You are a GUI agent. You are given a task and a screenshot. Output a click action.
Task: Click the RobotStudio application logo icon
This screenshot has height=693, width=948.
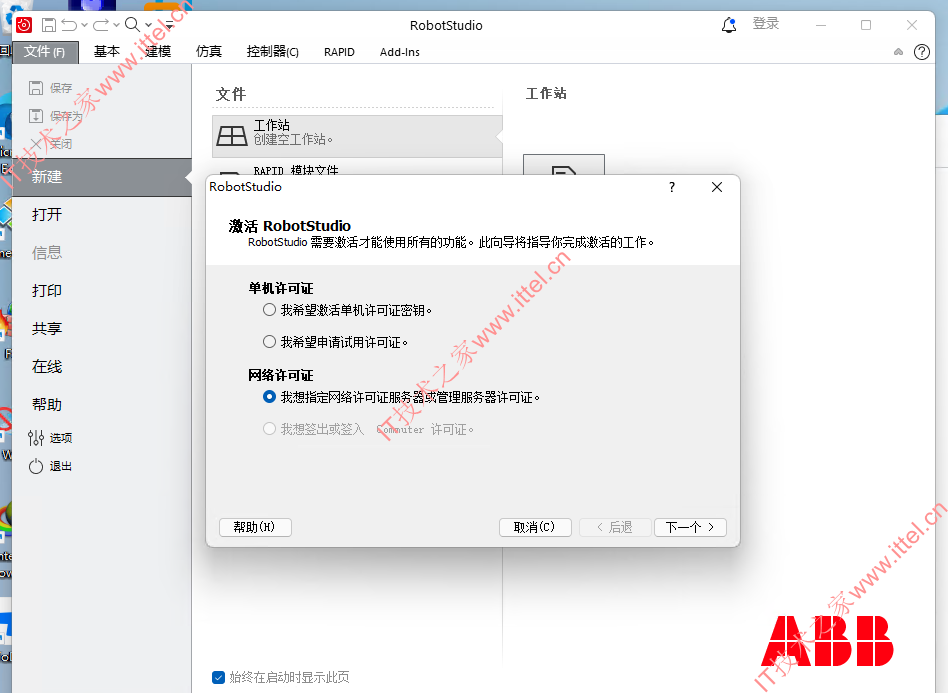(24, 25)
